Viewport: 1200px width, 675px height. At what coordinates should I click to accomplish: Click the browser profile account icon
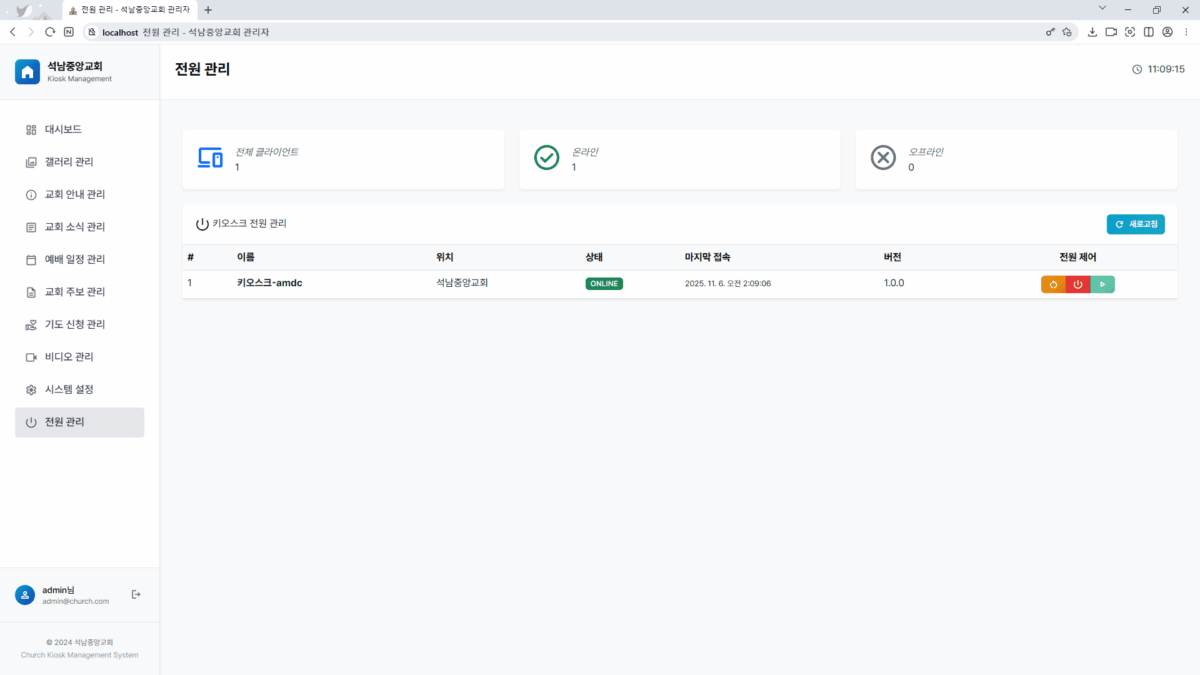1167,32
